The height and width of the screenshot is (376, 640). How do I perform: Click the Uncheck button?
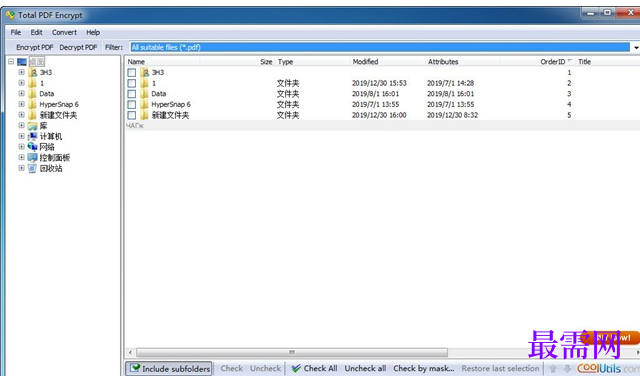pyautogui.click(x=266, y=368)
